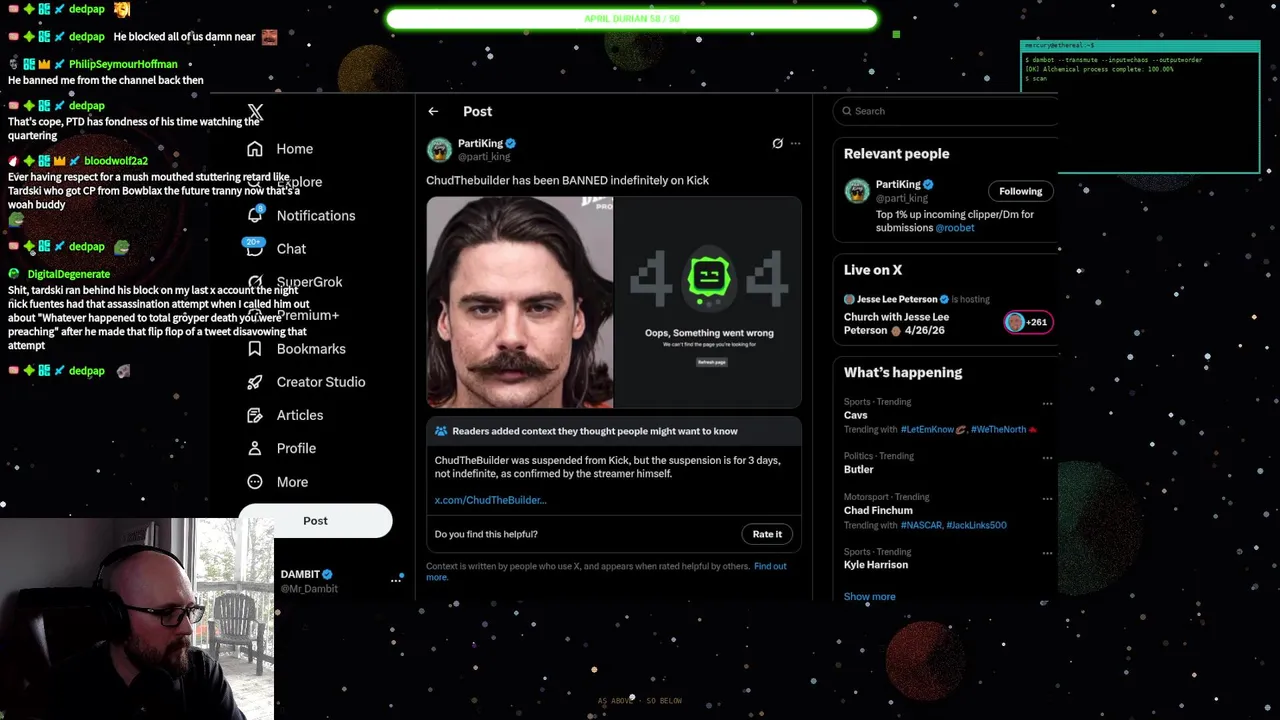Open the mugshot photo in the post
This screenshot has width=1280, height=720.
coord(520,302)
